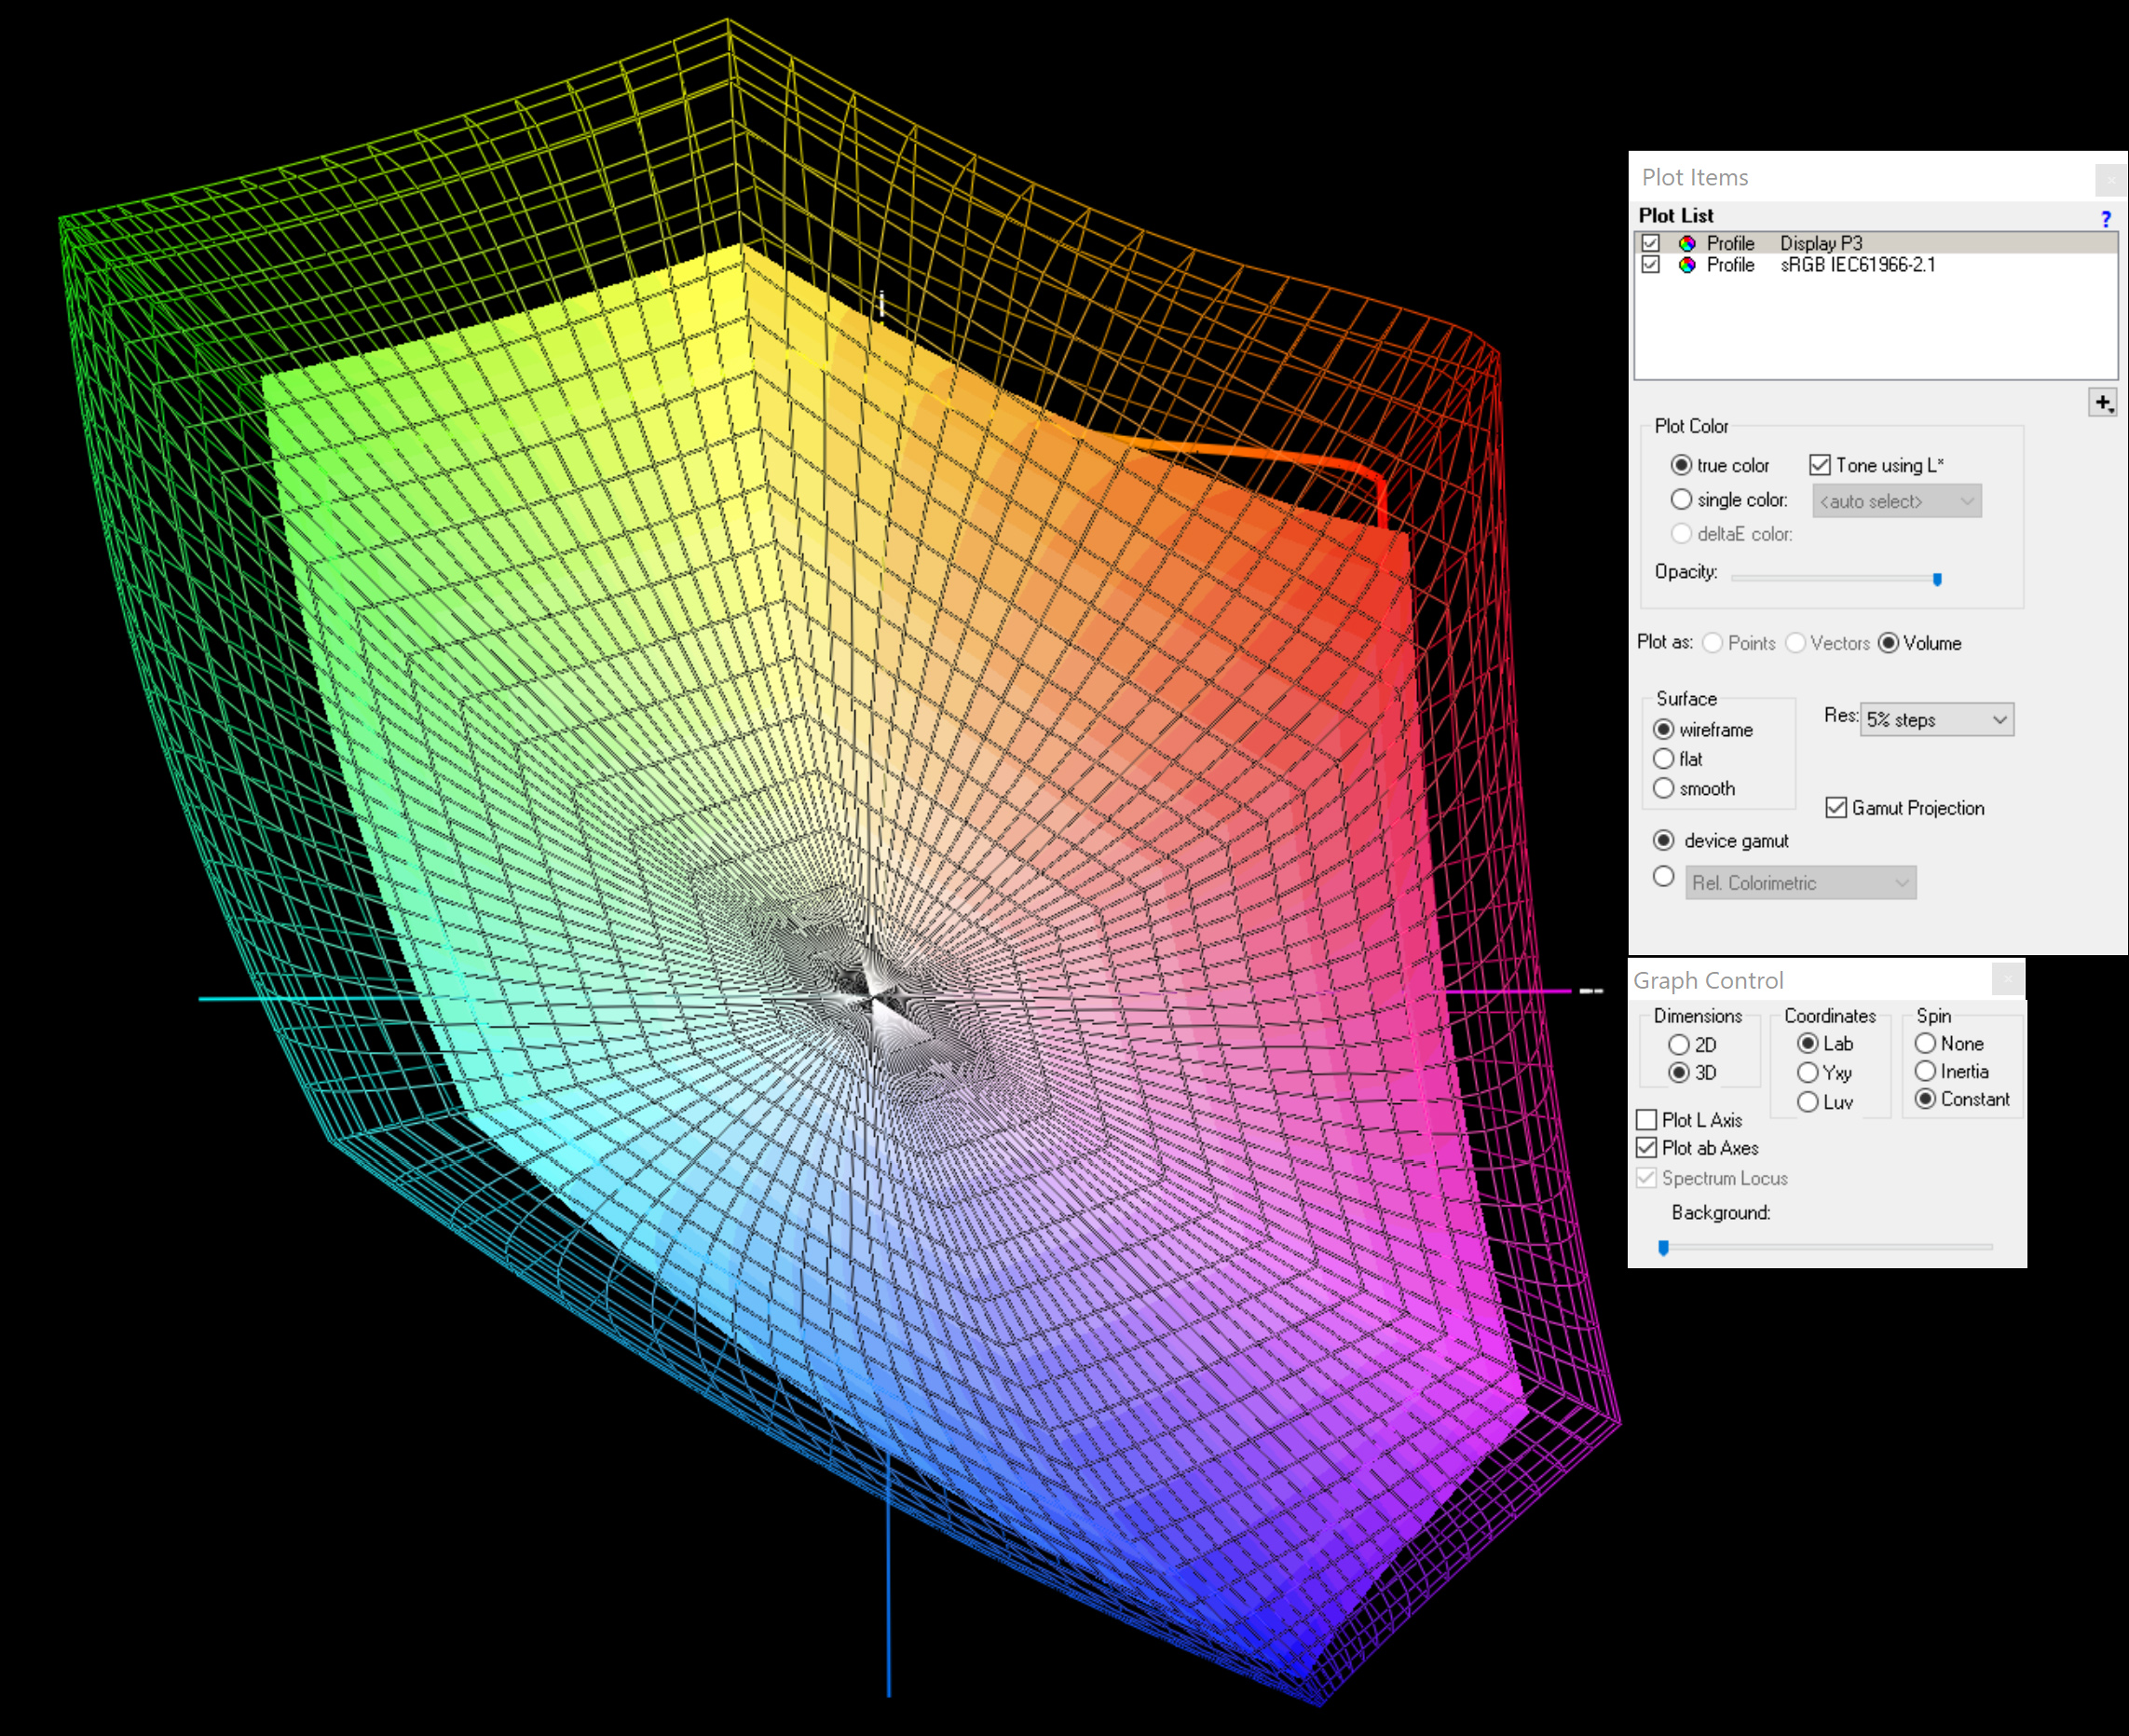Screen dimensions: 2129x1736
Task: Select smooth surface option
Action: [x=1664, y=789]
